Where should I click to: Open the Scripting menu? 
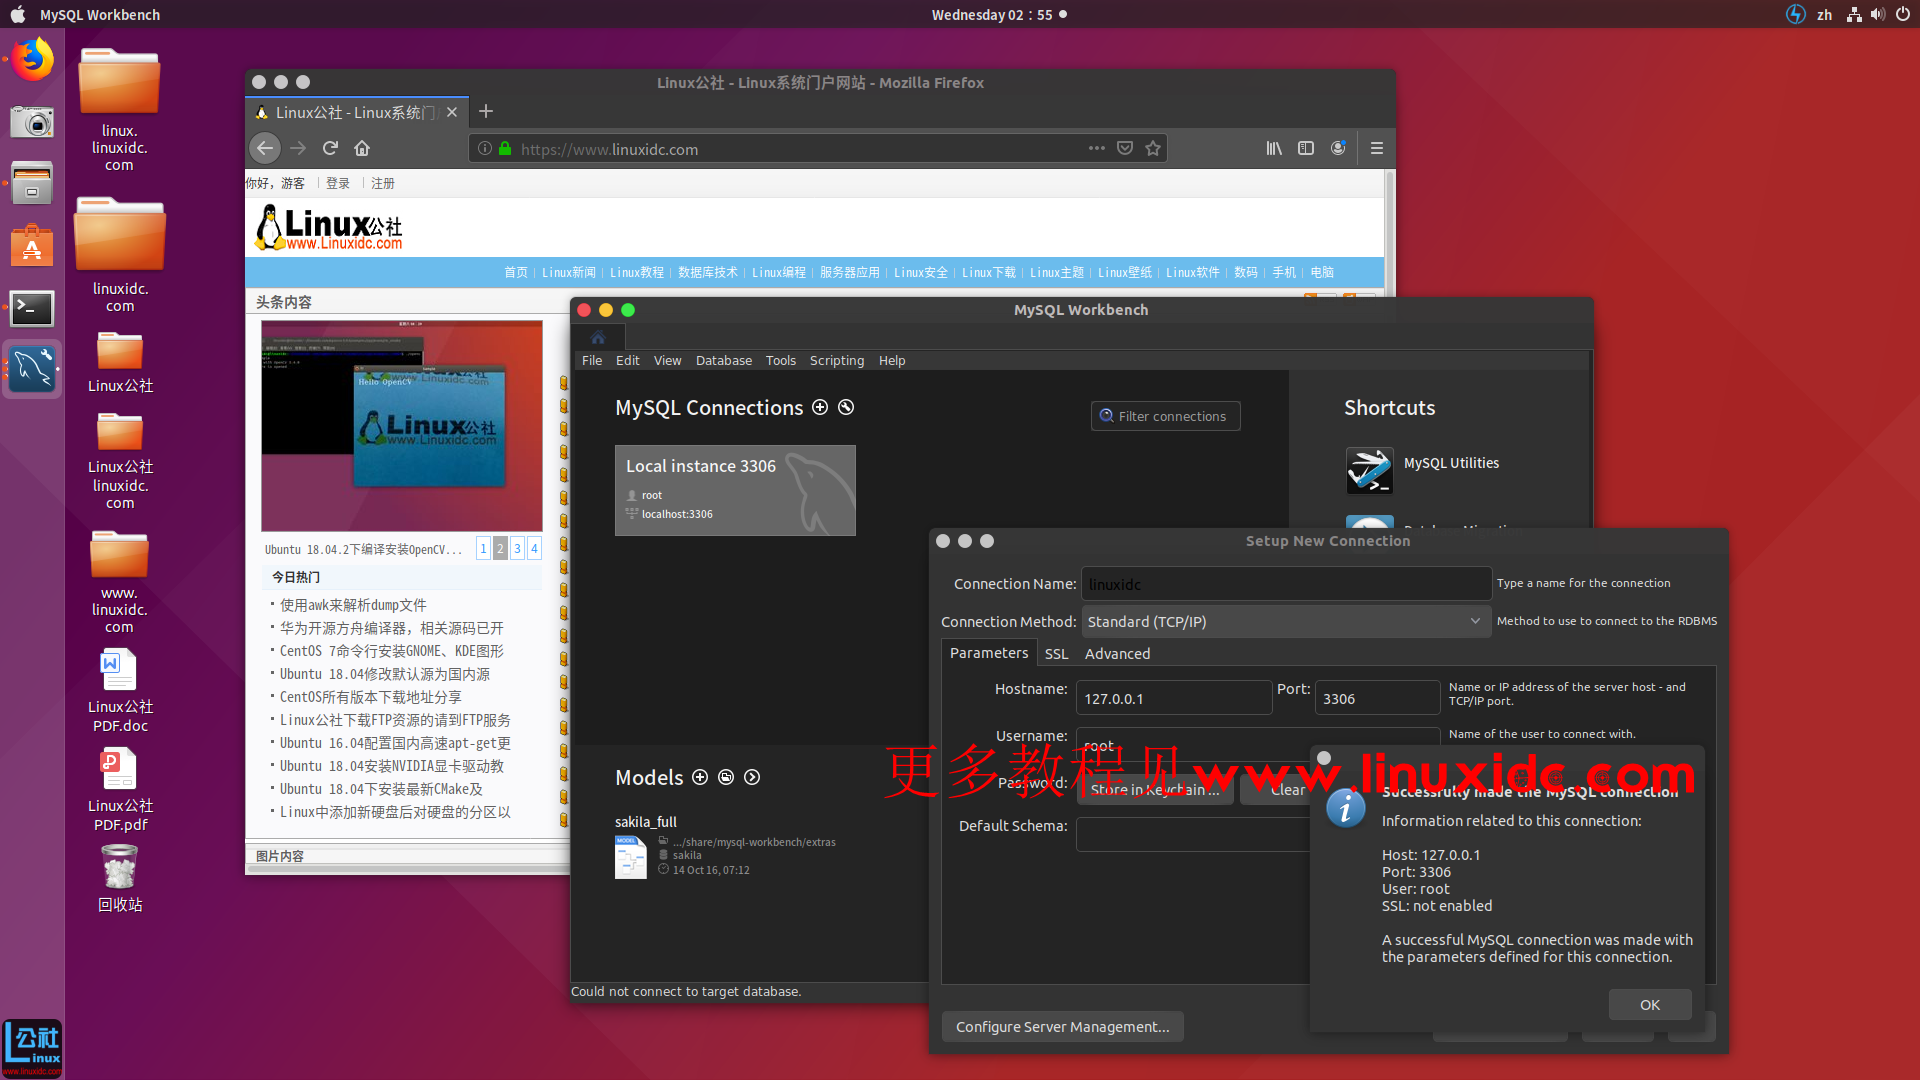[x=837, y=360]
